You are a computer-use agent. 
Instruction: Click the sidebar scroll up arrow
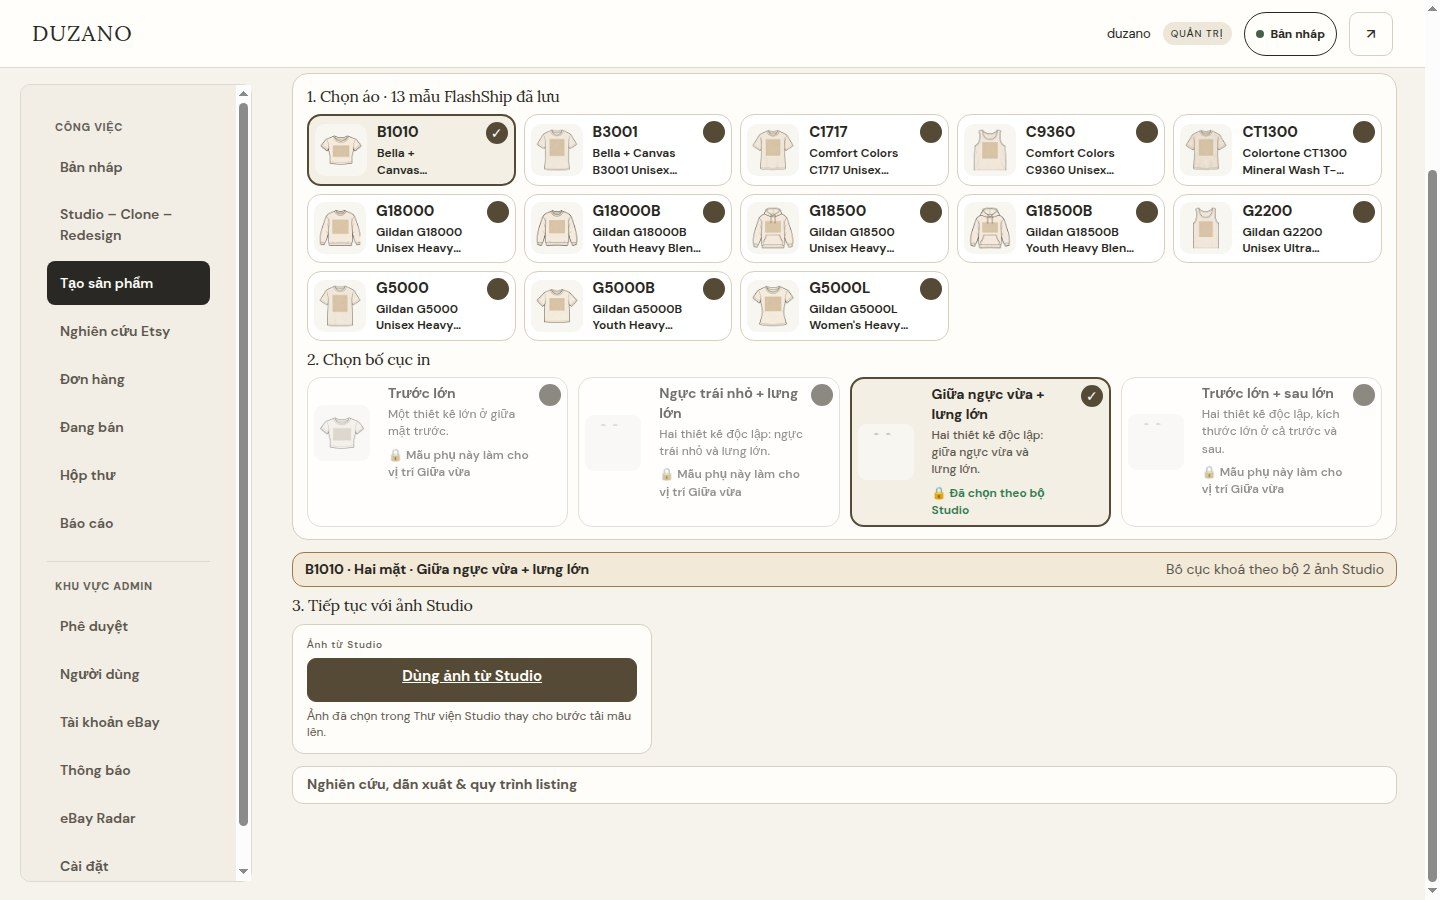pos(243,94)
